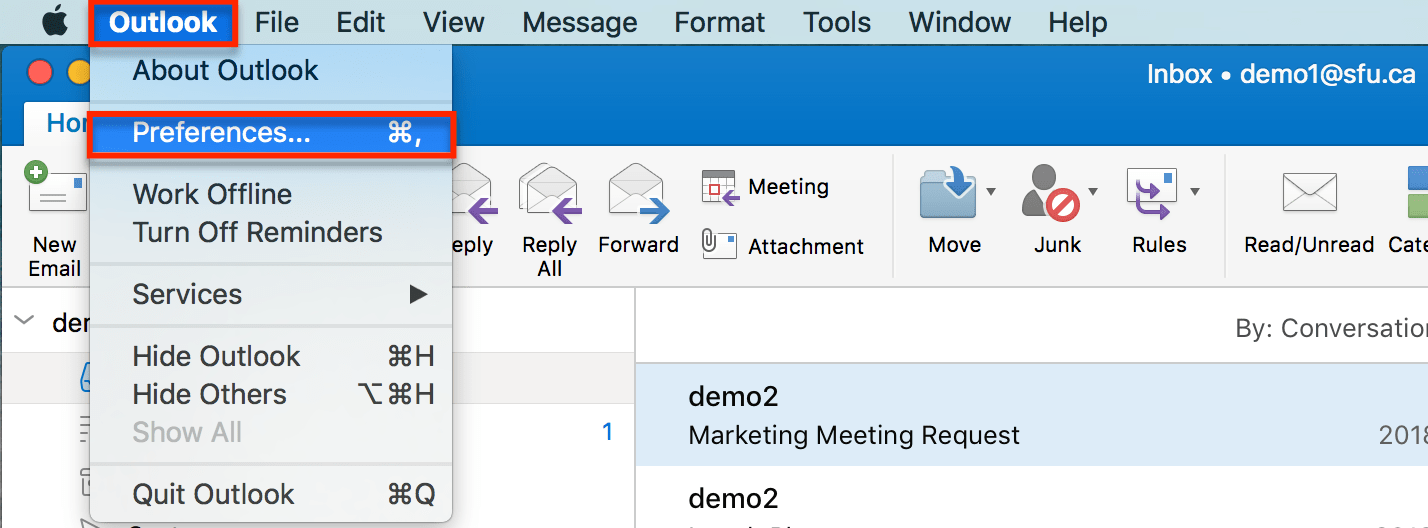Open the Tools menu
The width and height of the screenshot is (1428, 528).
pyautogui.click(x=838, y=22)
